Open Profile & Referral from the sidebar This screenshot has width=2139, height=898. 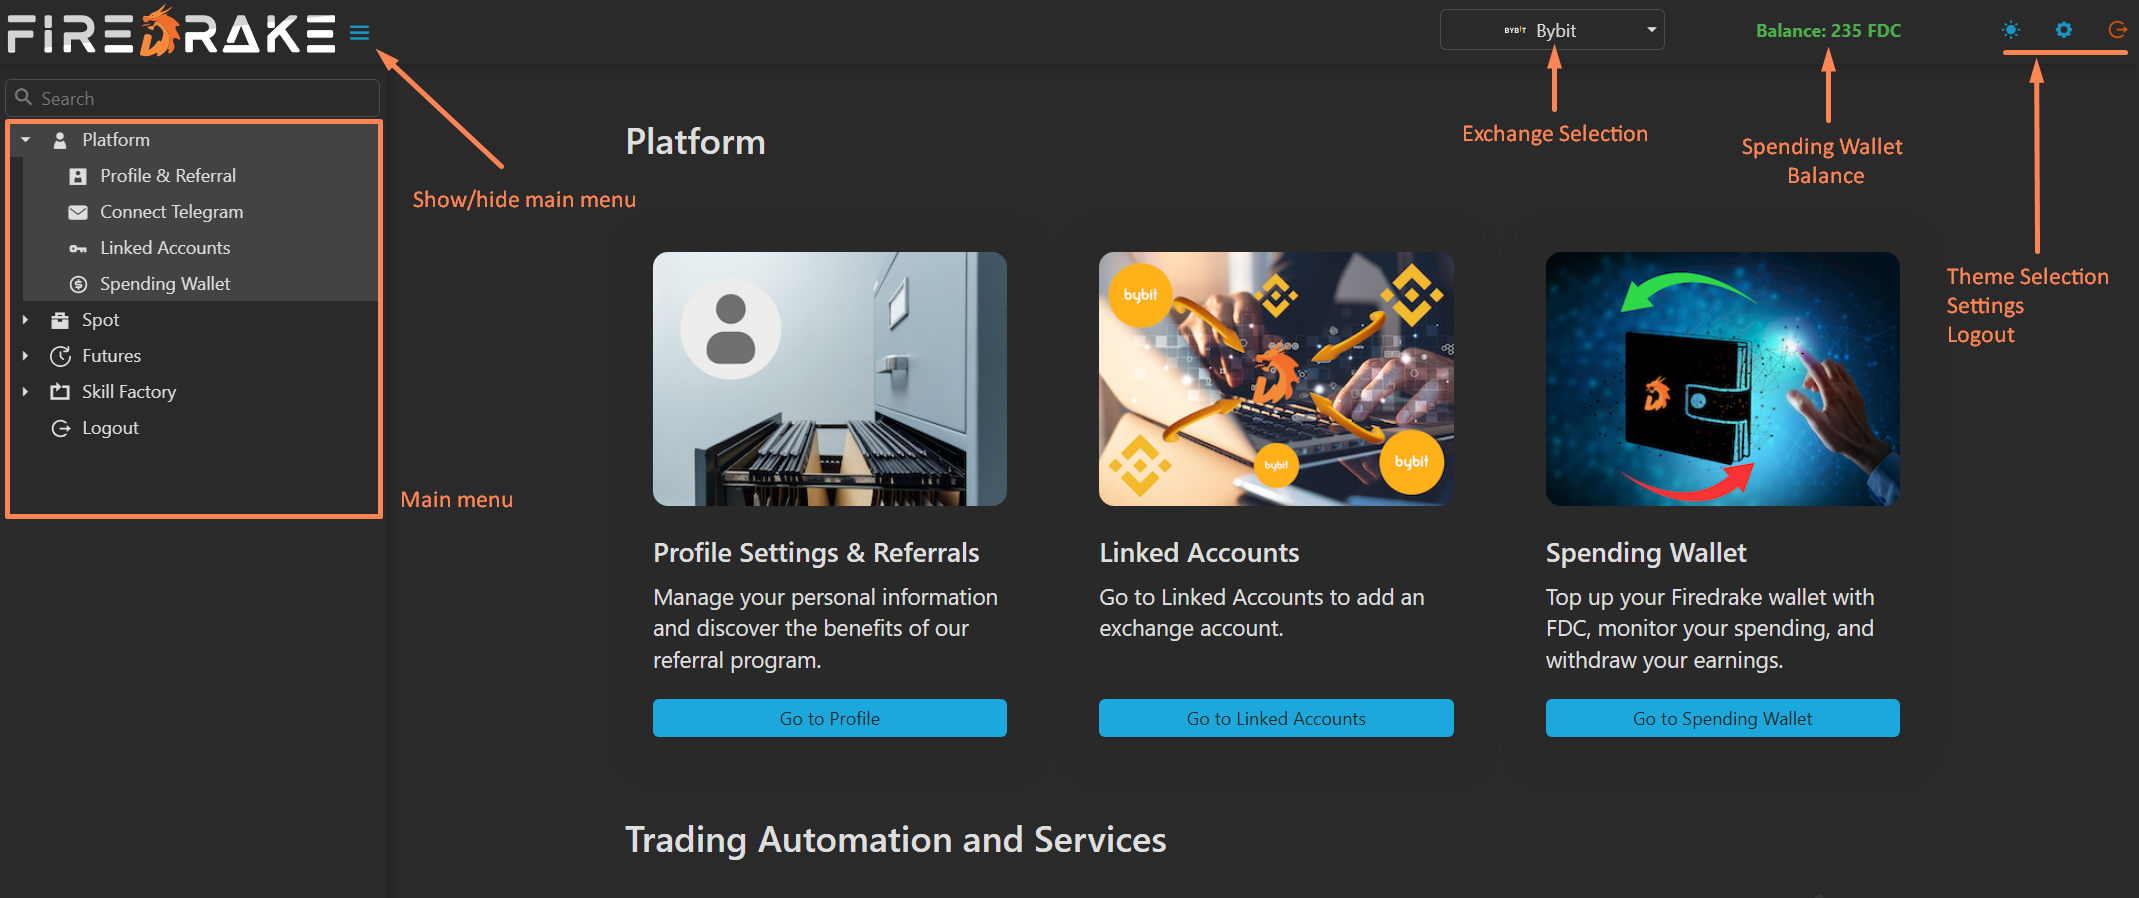coord(168,175)
